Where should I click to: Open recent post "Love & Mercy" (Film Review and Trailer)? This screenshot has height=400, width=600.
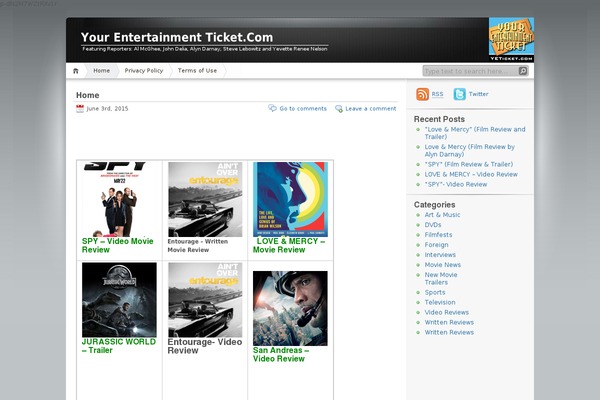coord(475,133)
